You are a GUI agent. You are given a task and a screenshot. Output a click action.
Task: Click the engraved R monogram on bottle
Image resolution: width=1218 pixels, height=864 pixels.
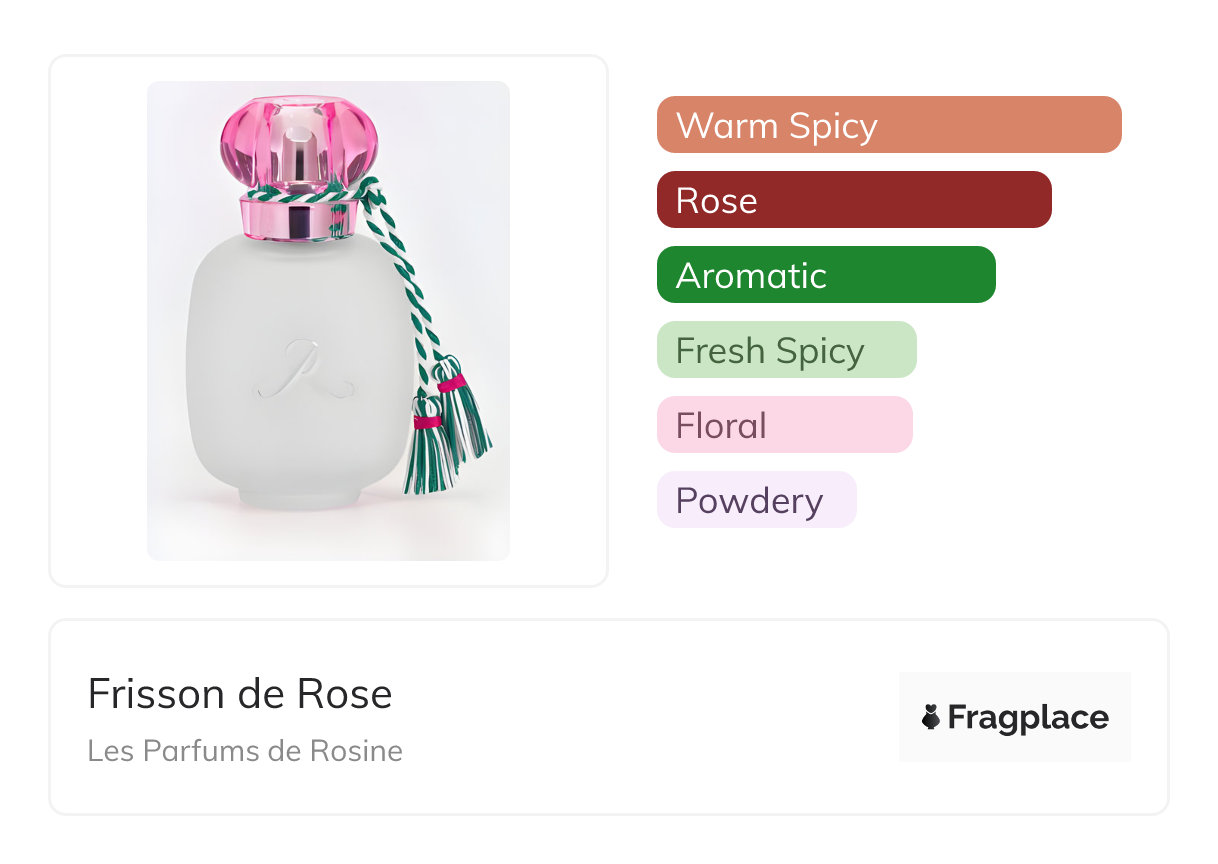[x=303, y=370]
